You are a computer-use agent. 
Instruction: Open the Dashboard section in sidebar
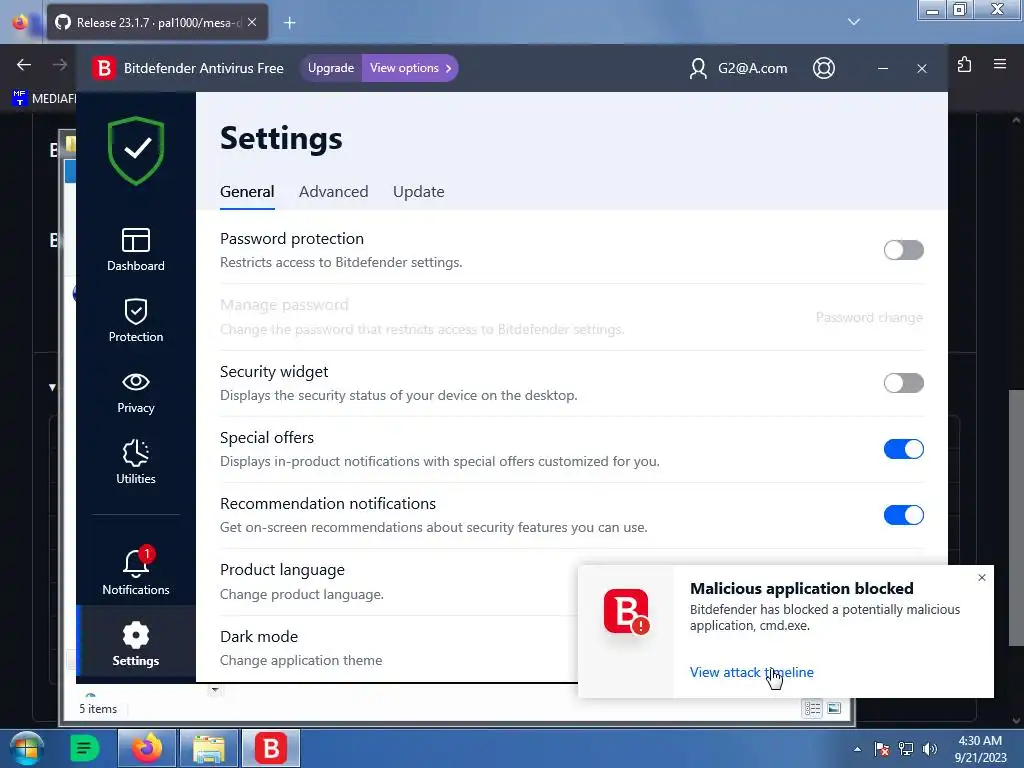(x=136, y=249)
